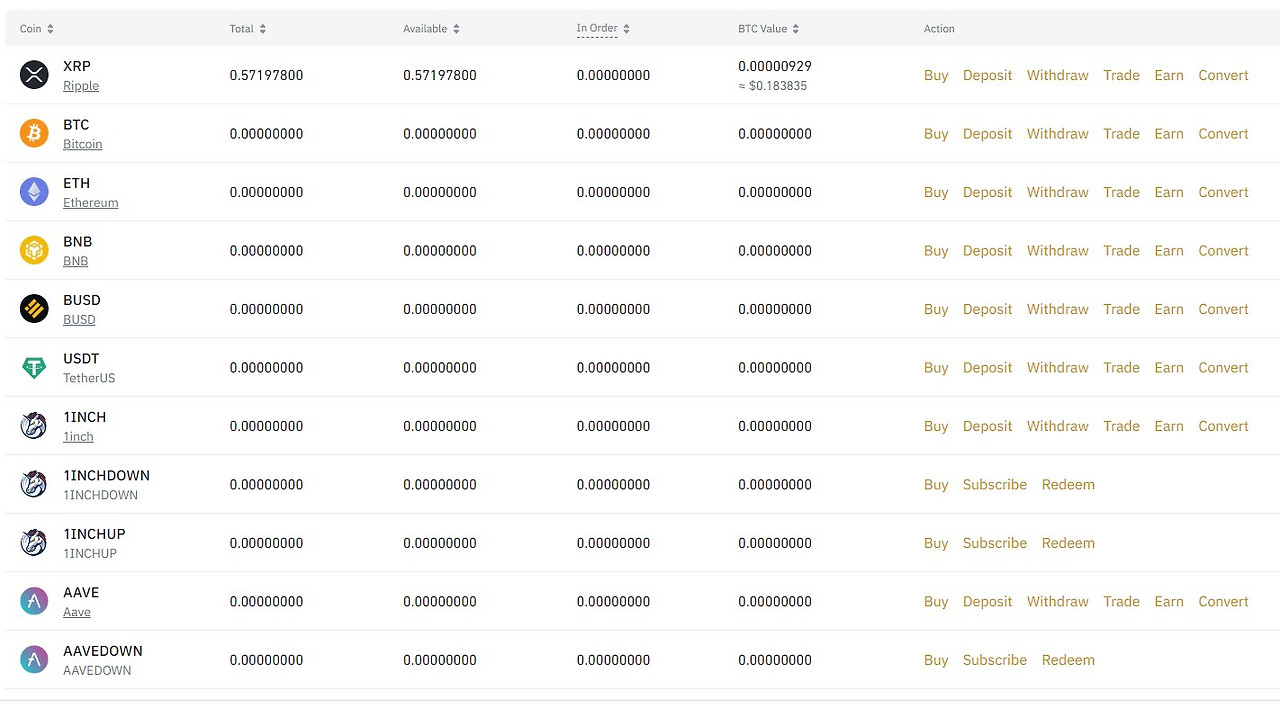1280x708 pixels.
Task: Trade AAVE from its row
Action: pos(1122,601)
